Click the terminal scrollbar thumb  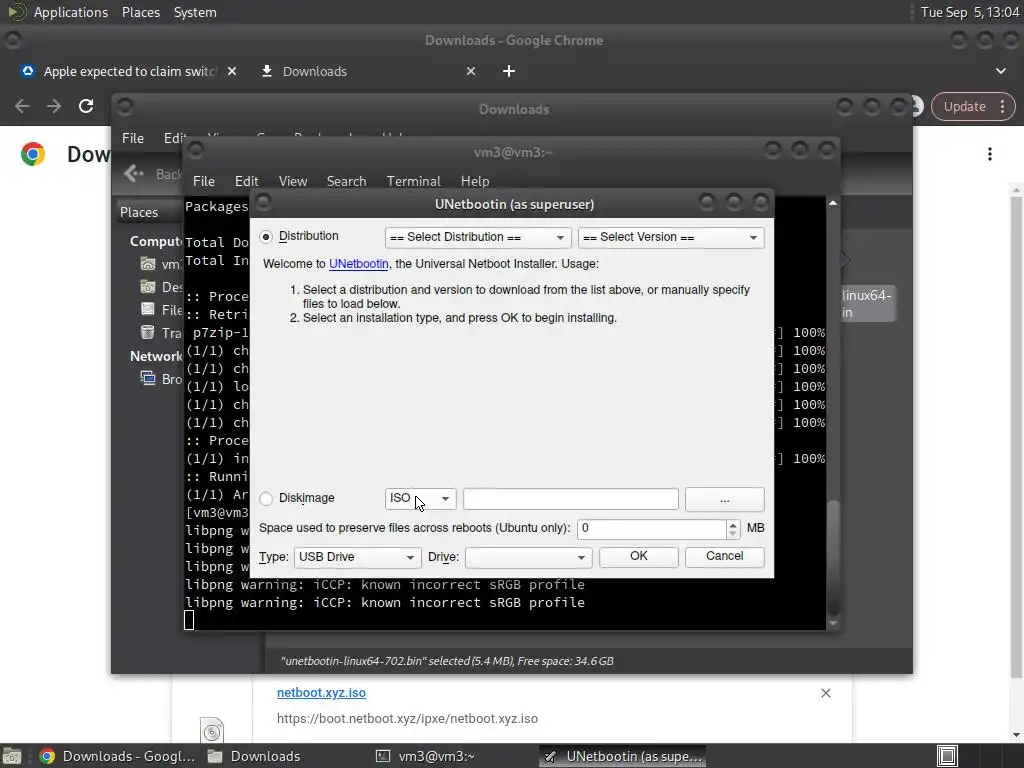click(x=833, y=557)
